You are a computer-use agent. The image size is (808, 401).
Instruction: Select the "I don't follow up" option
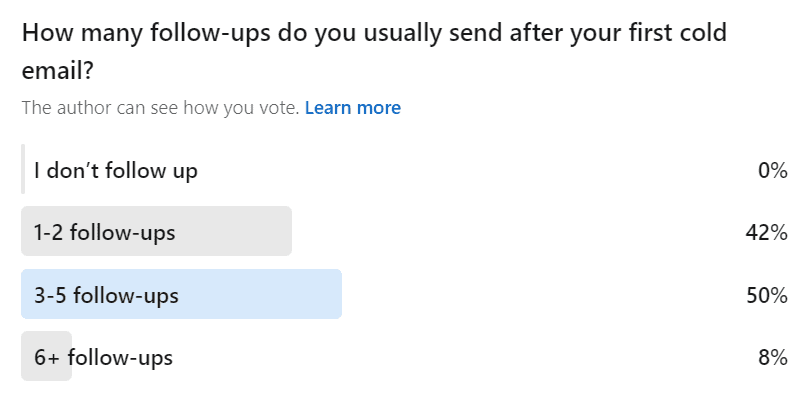click(115, 170)
